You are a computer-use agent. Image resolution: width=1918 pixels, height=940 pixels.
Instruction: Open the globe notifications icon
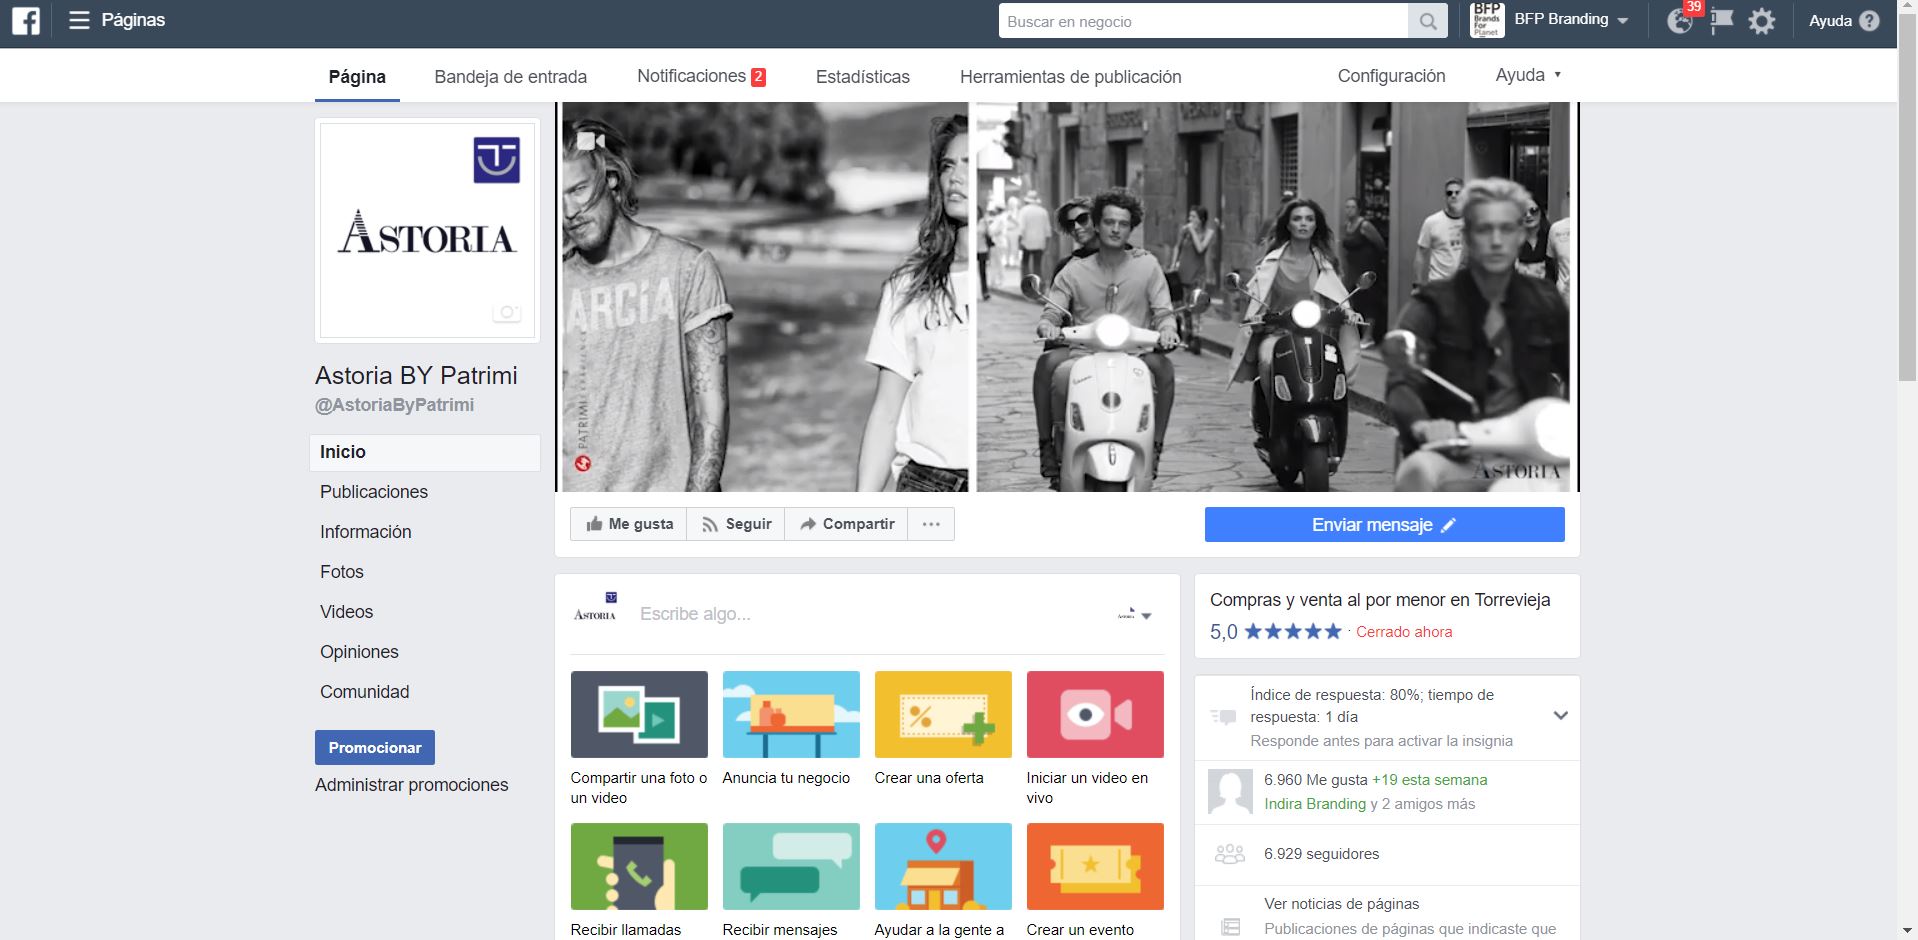point(1679,21)
